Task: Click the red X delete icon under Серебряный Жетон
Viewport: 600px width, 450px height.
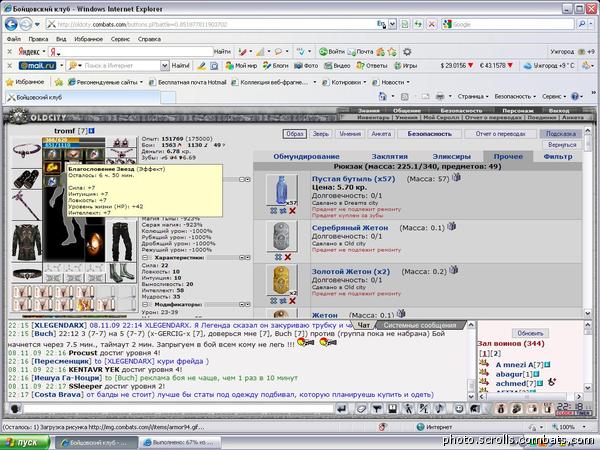Action: (288, 257)
